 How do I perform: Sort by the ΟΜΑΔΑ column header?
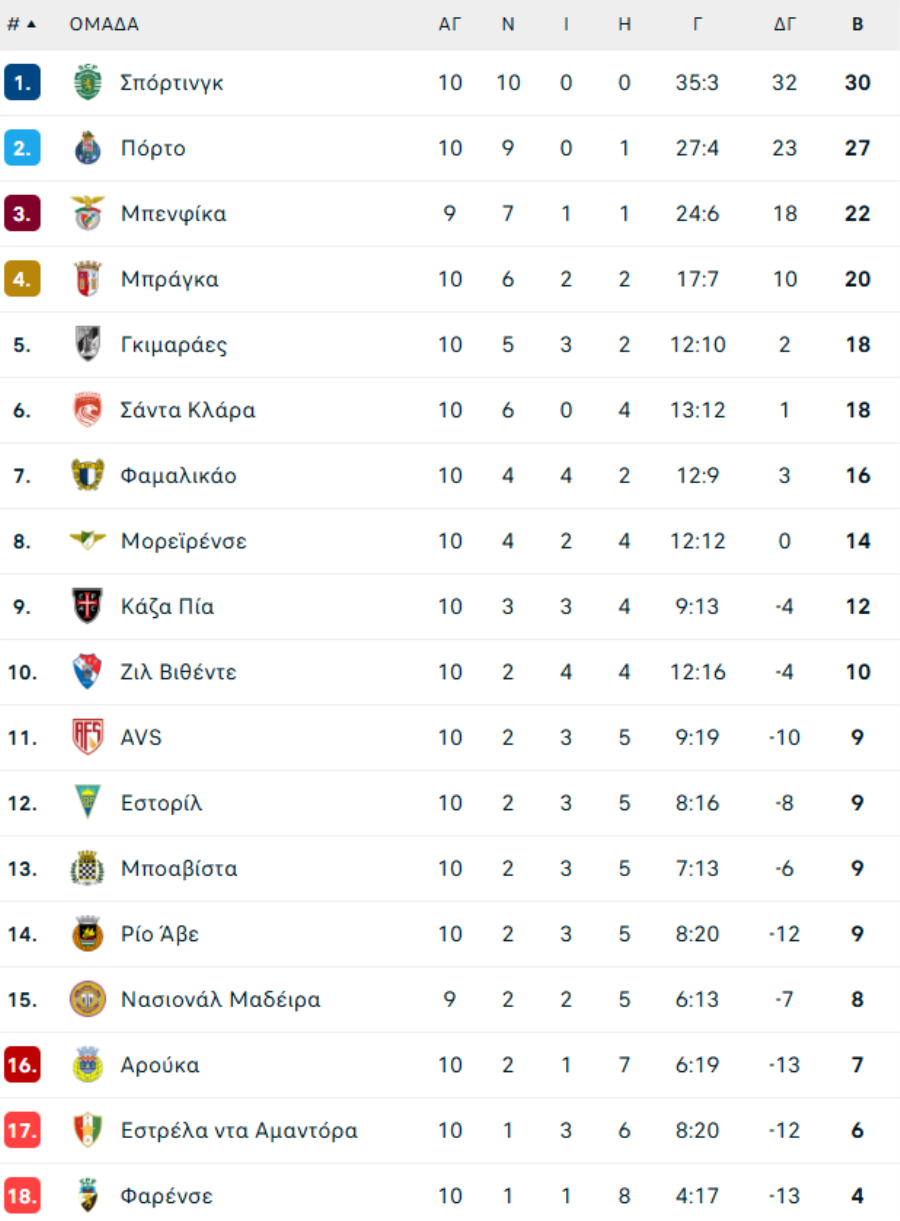click(x=104, y=24)
